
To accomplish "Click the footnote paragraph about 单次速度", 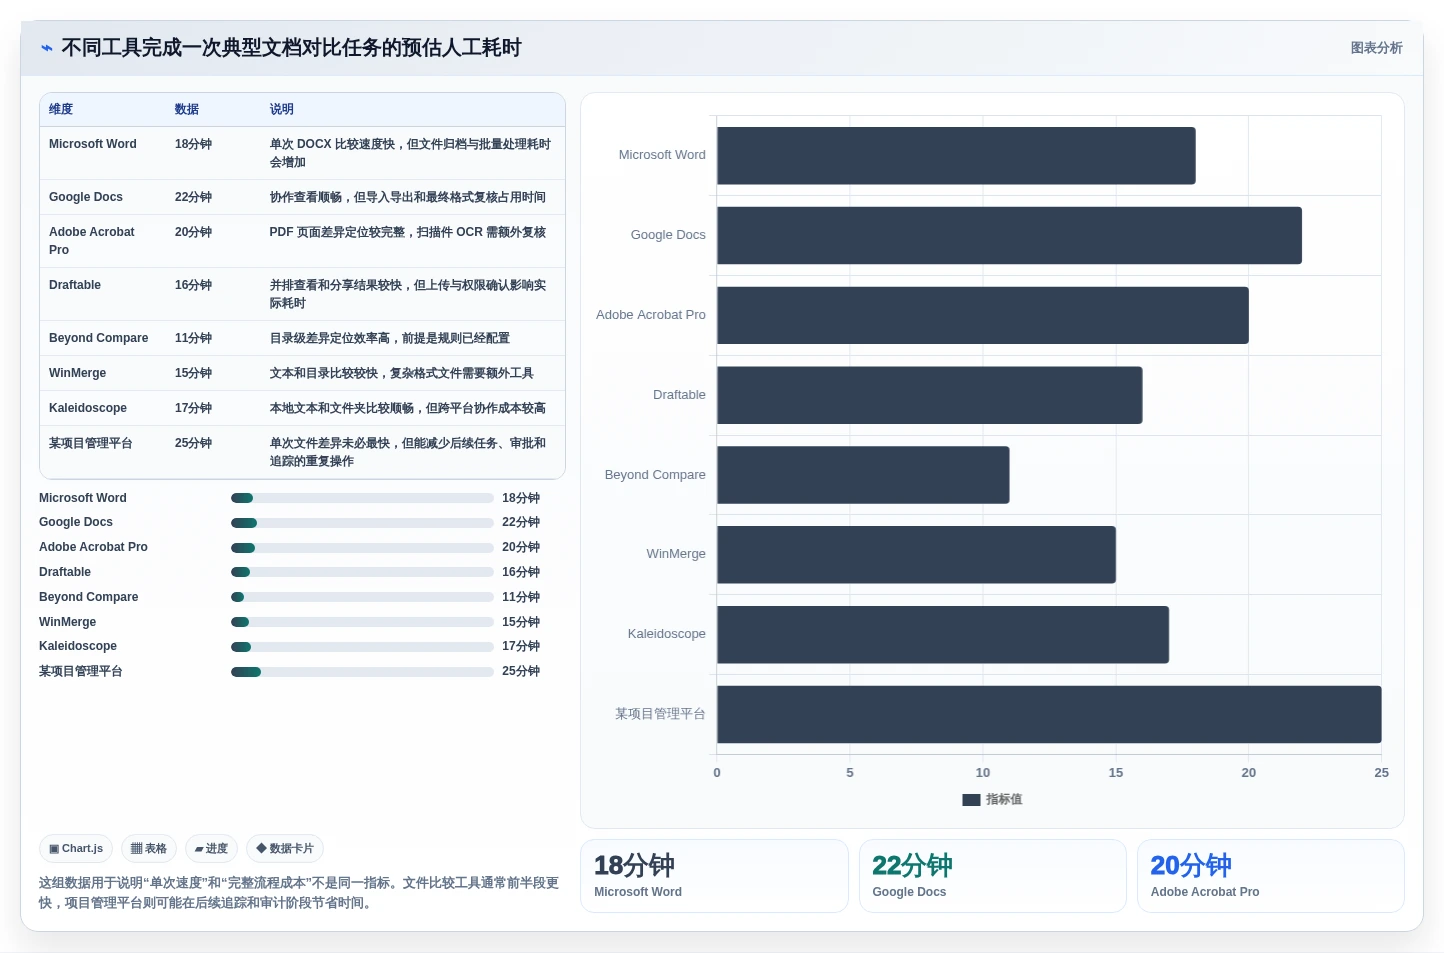I will (x=299, y=893).
